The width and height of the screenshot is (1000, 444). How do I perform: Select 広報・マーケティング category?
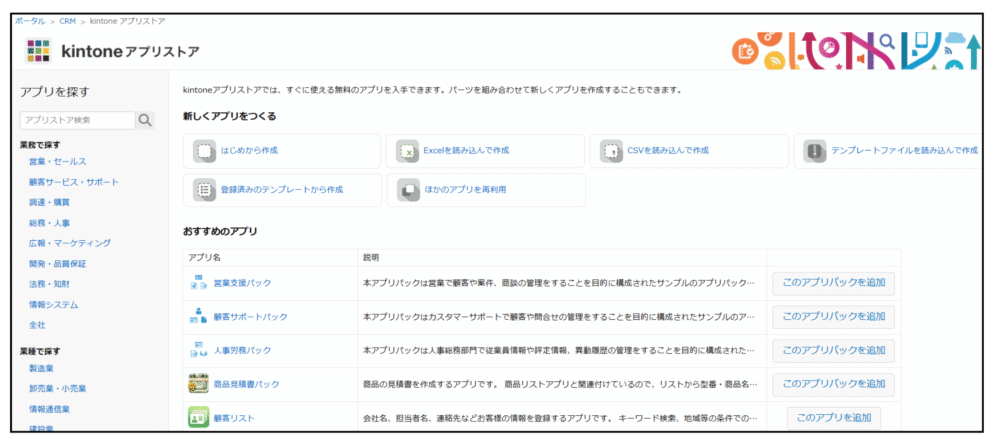pyautogui.click(x=70, y=243)
